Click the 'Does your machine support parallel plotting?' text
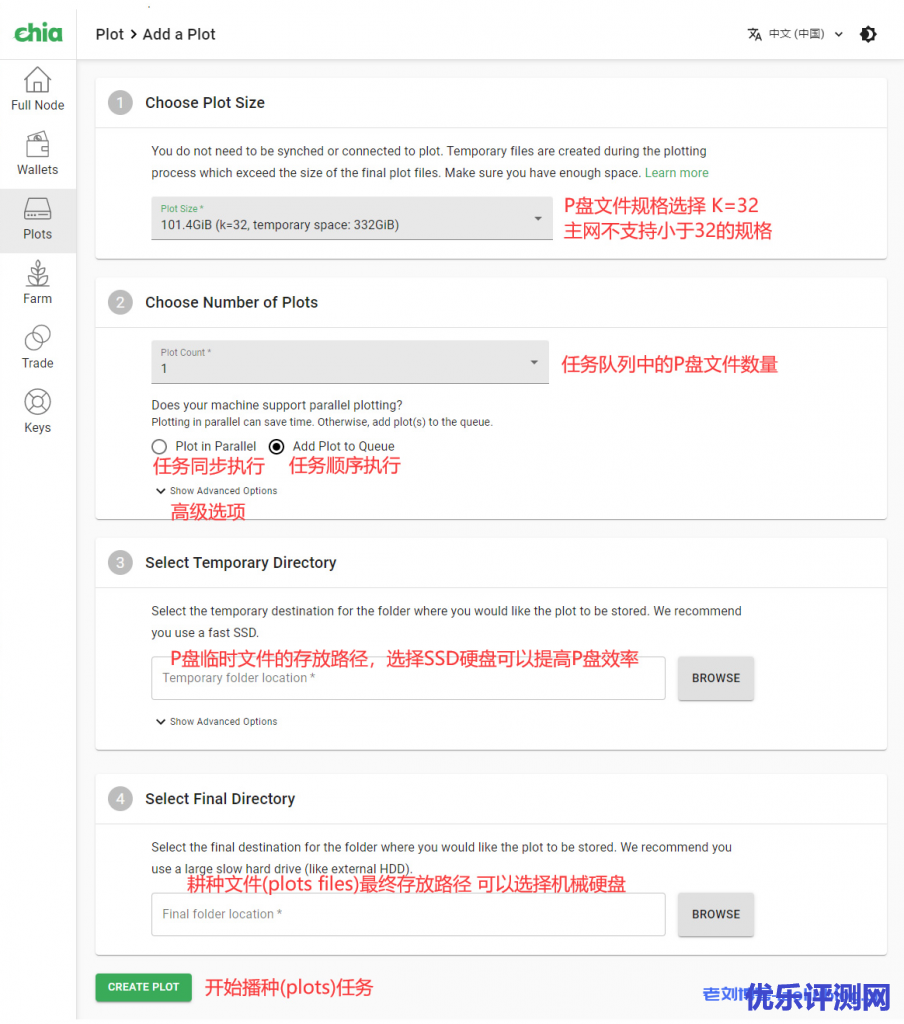 tap(277, 405)
